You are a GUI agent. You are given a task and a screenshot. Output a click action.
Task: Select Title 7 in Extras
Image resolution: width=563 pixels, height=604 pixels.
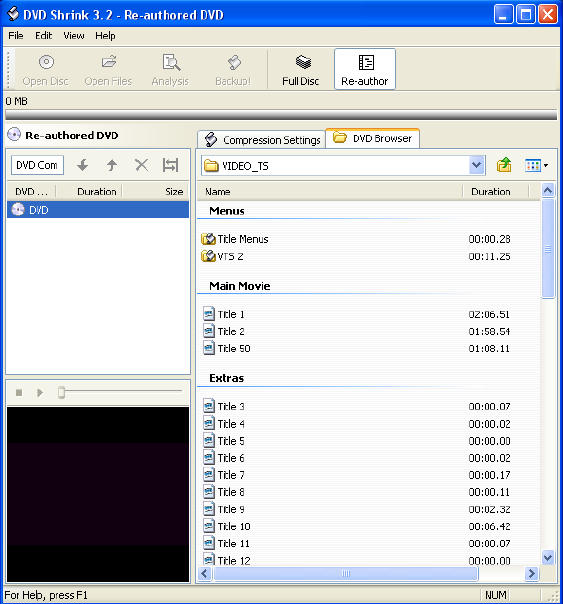(224, 475)
